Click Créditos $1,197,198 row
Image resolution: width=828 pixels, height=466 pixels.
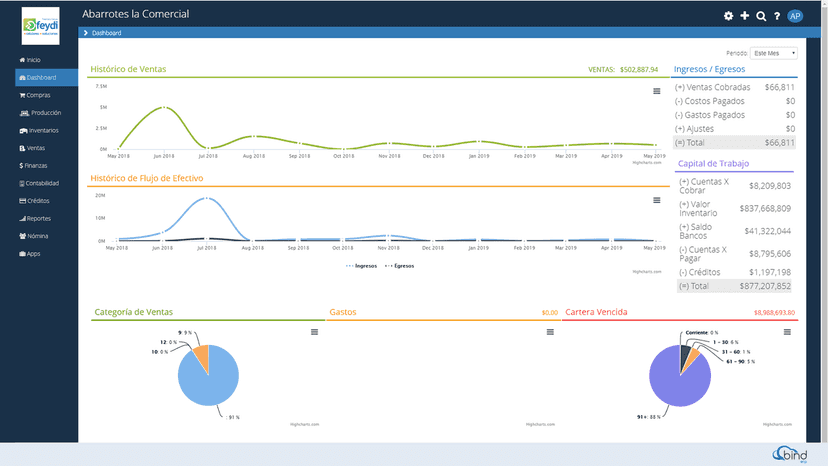pos(734,273)
